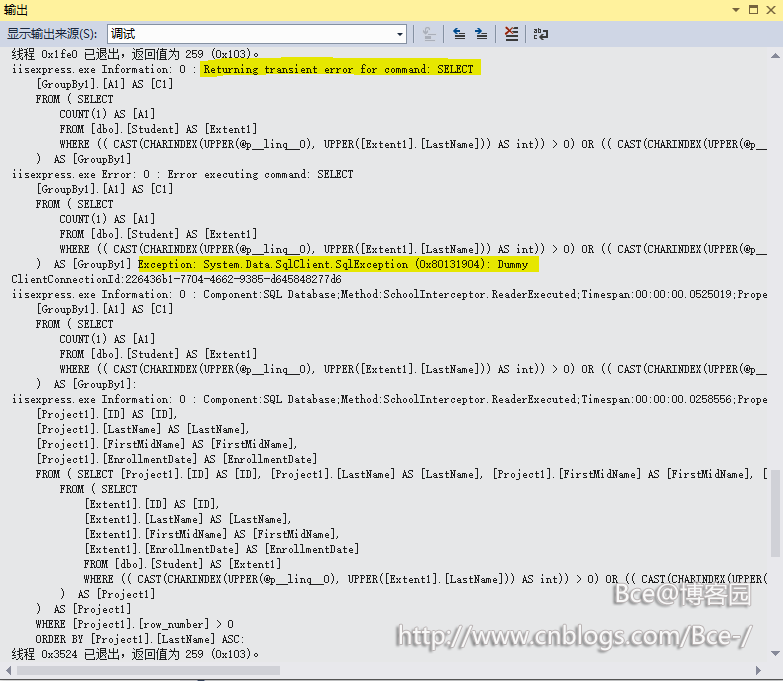783x681 pixels.
Task: Click highlighted 'Exception: System.Data.SqlClient.SqlException' text
Action: pyautogui.click(x=333, y=264)
